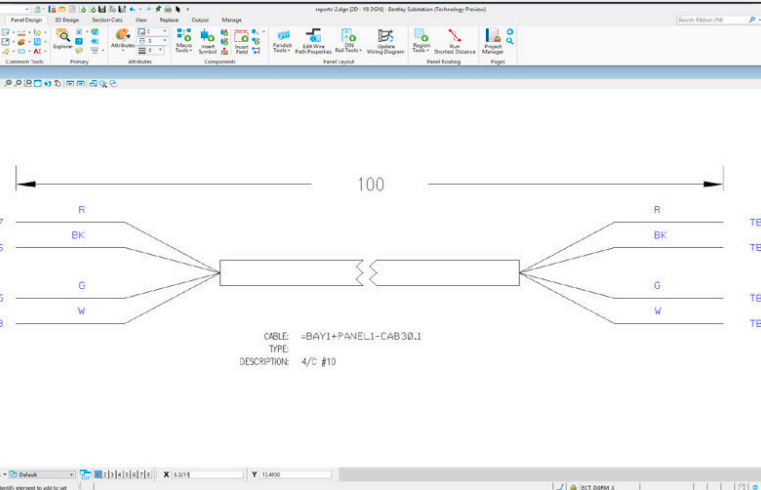
Task: Open Edit Wire Path Properties
Action: pyautogui.click(x=313, y=41)
